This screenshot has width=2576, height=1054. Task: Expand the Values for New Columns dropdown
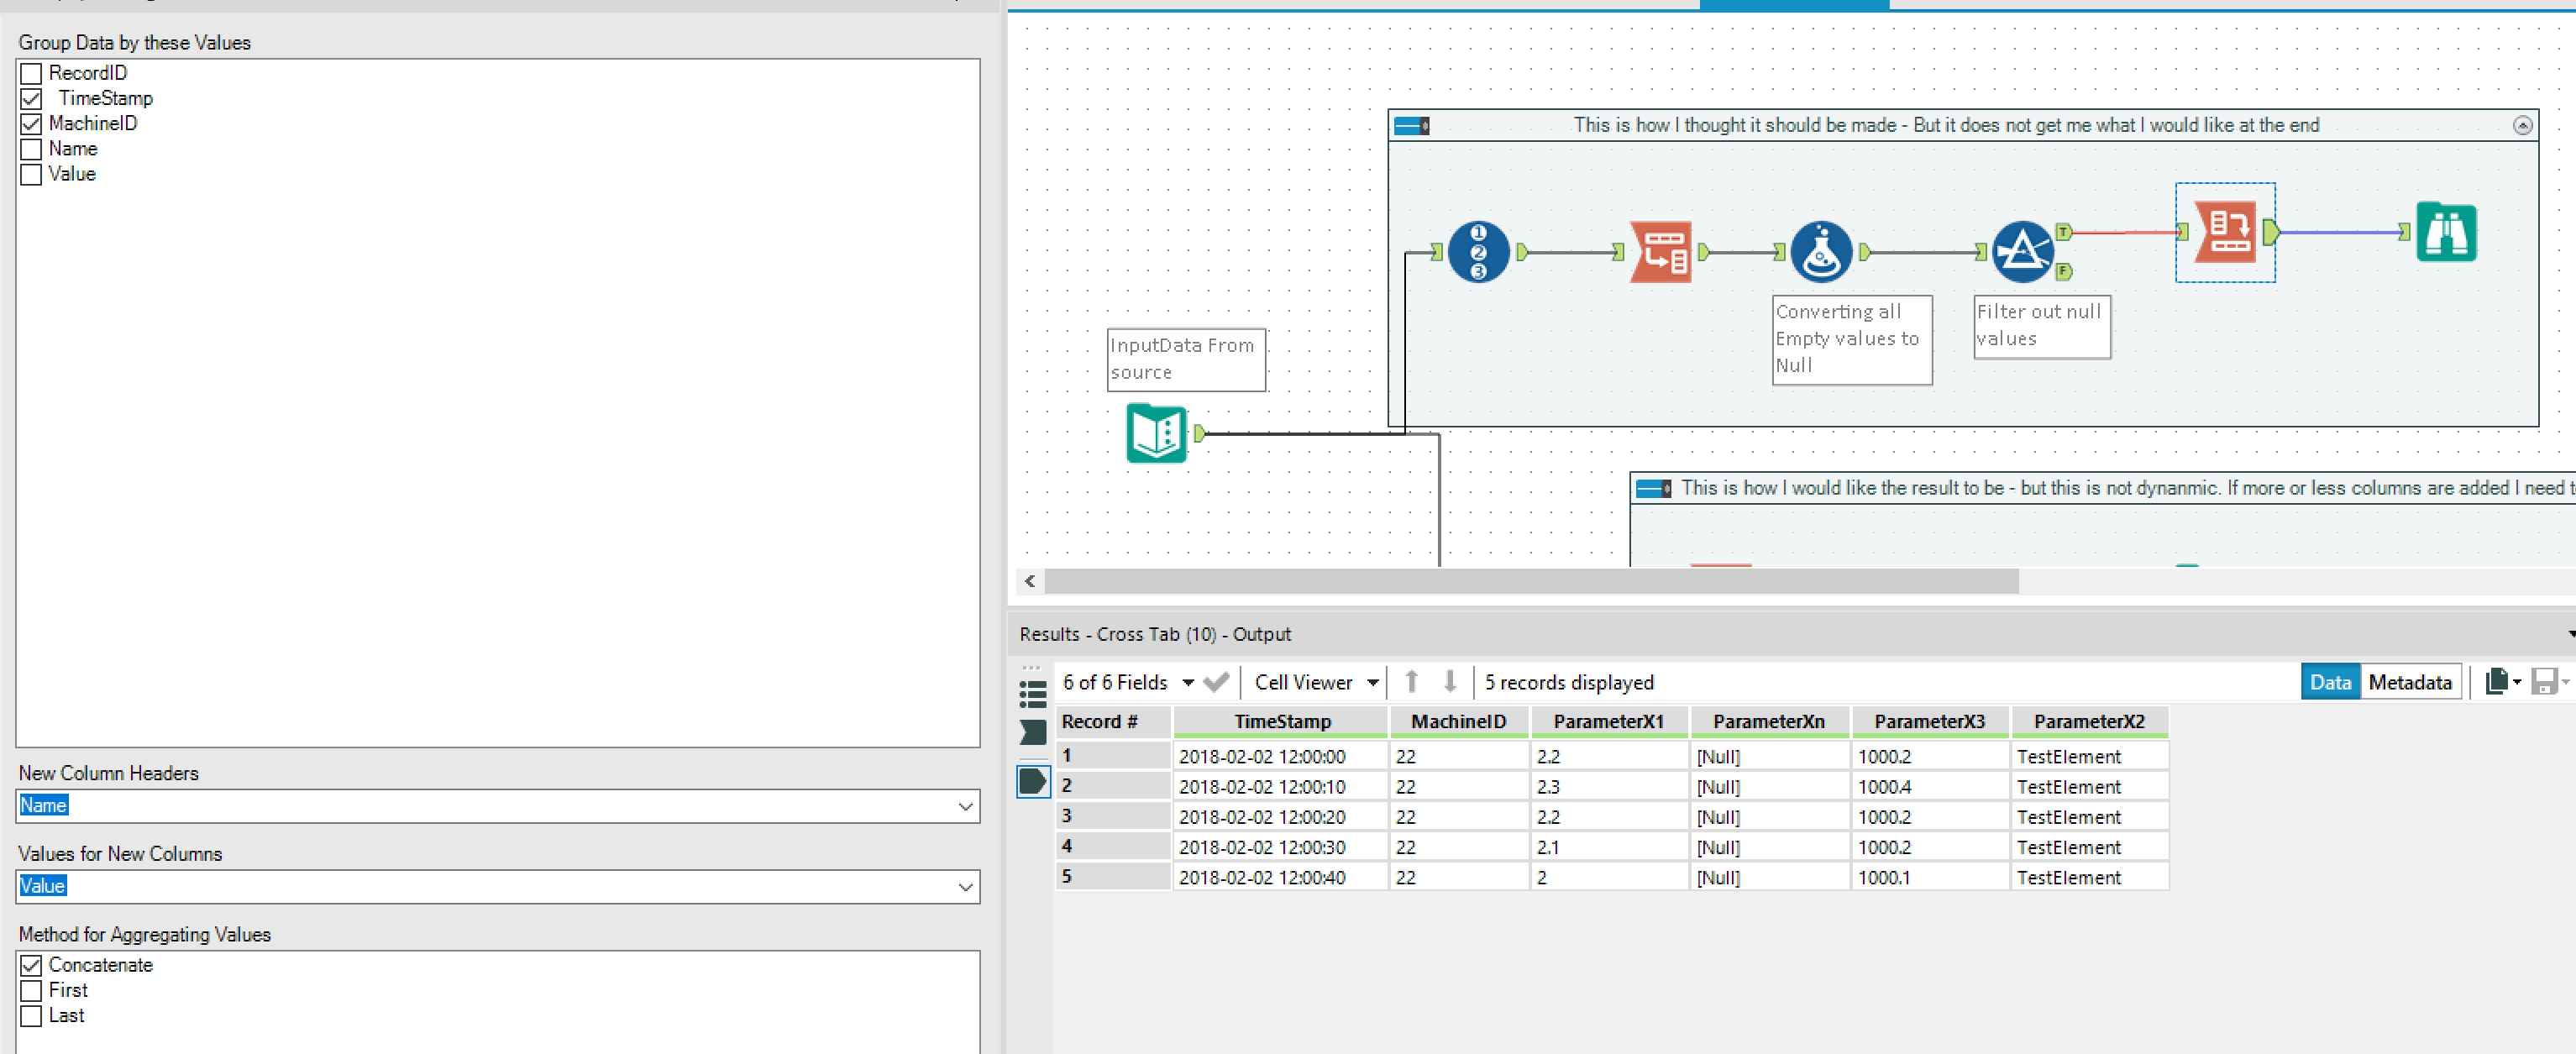point(965,887)
